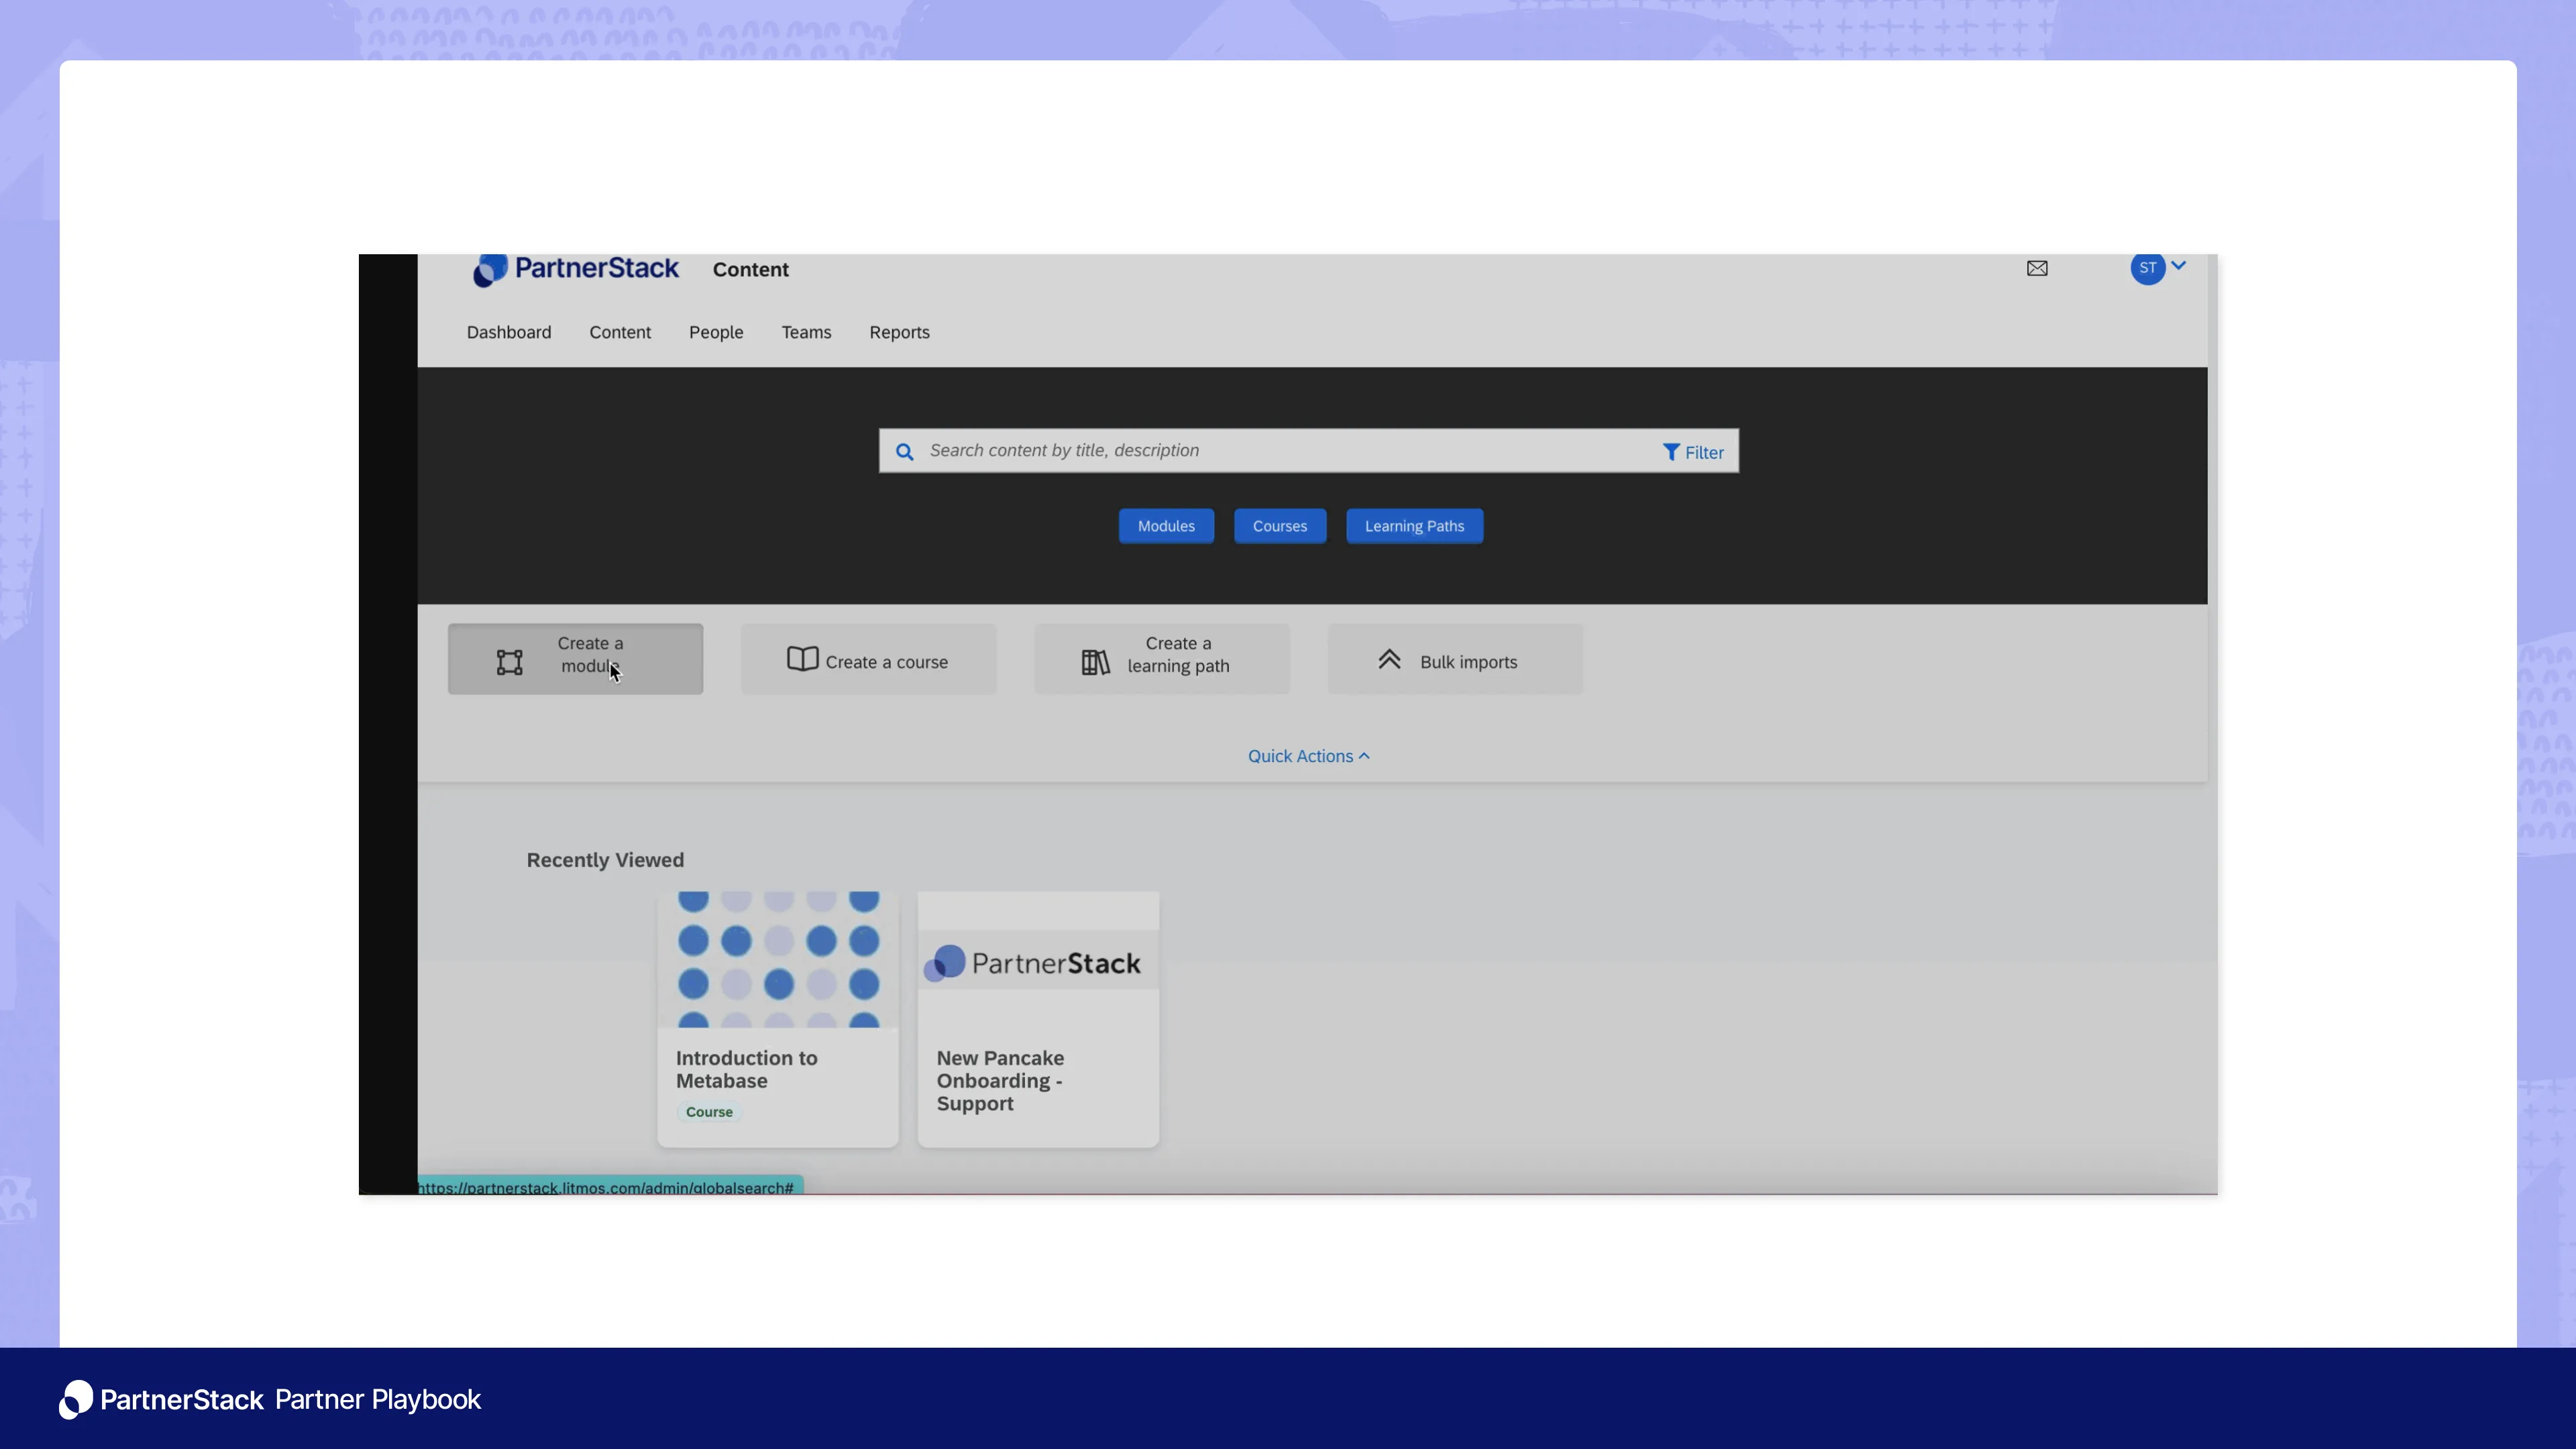Click the PartnerStack logo in header
This screenshot has height=1449, width=2576.
(576, 269)
